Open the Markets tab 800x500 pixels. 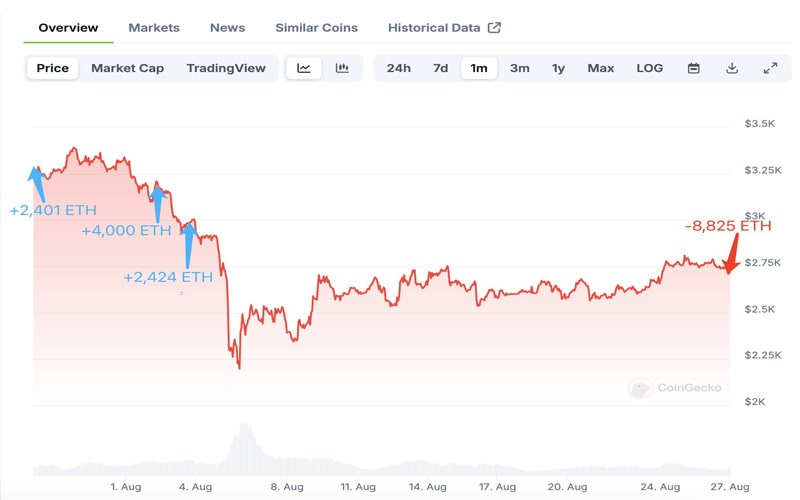(154, 28)
